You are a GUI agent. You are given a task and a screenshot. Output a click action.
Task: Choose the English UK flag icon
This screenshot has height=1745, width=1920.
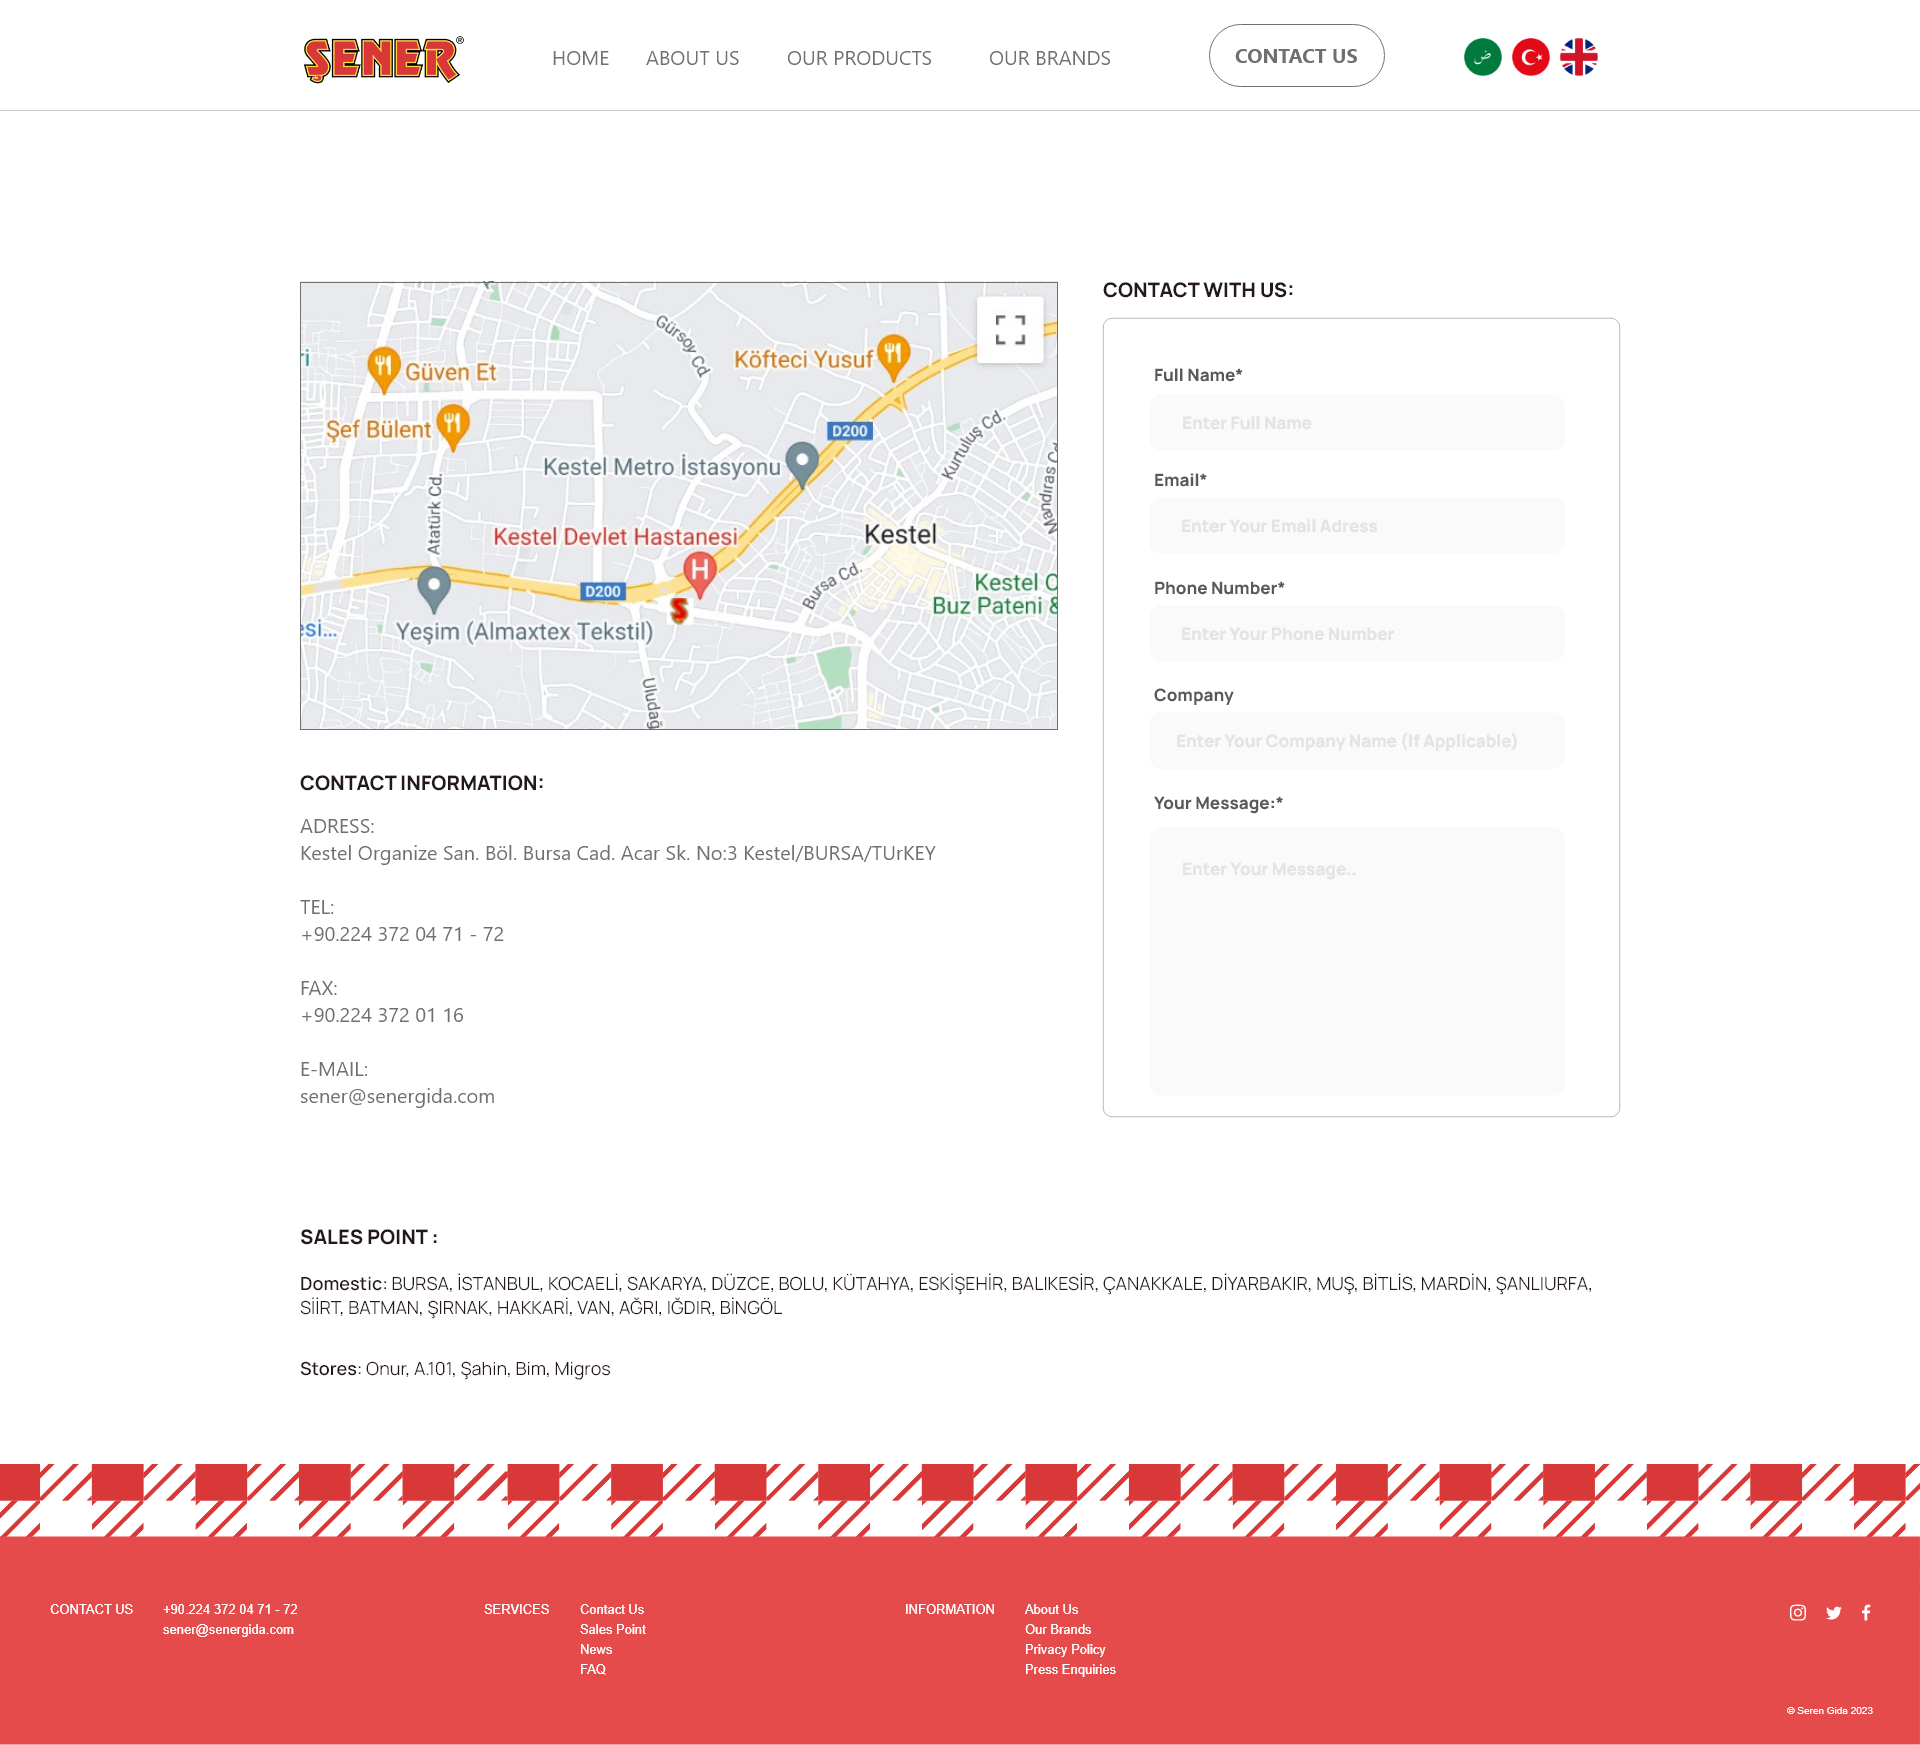coord(1578,57)
